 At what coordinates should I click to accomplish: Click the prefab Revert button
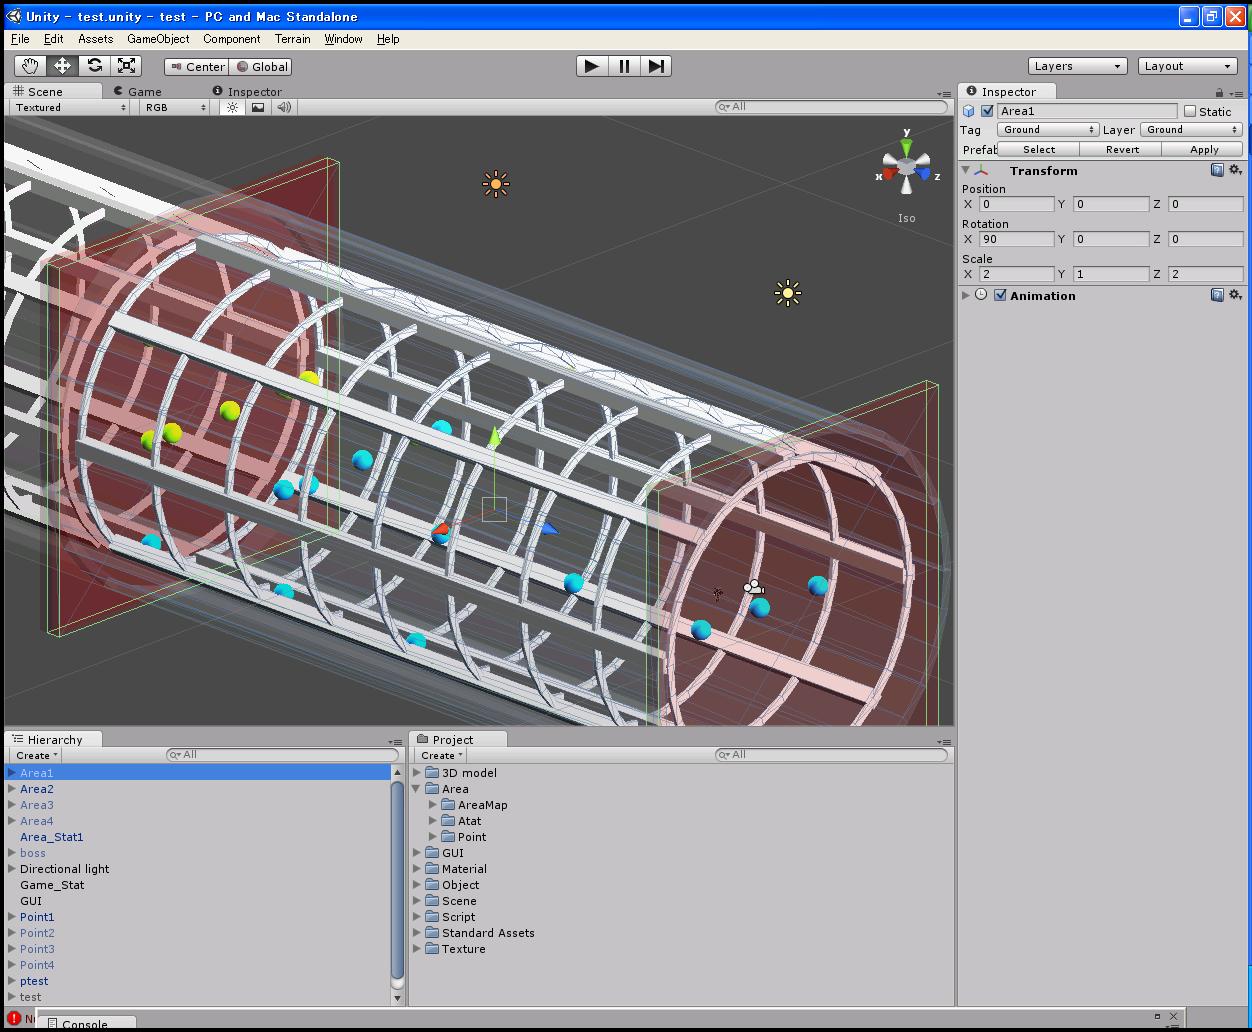pyautogui.click(x=1122, y=149)
